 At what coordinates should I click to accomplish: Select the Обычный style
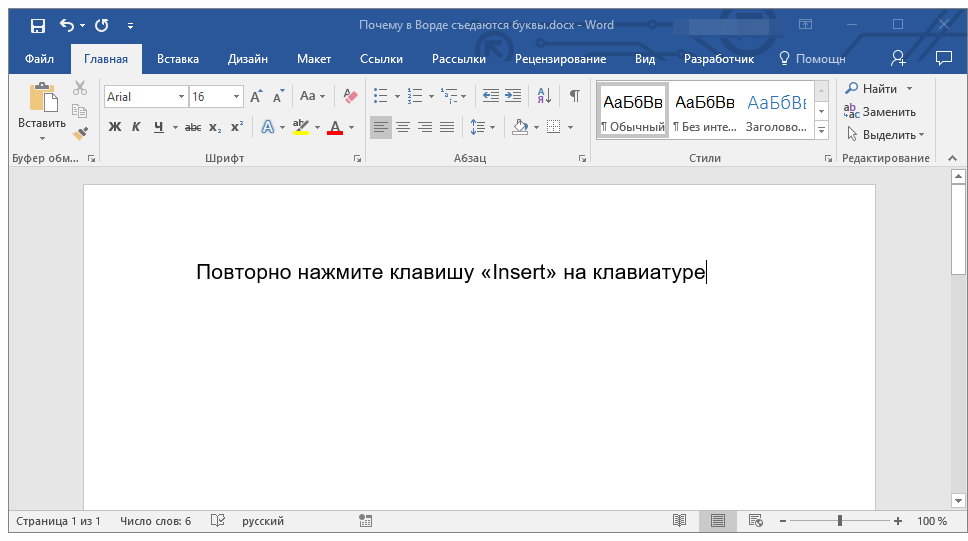633,112
